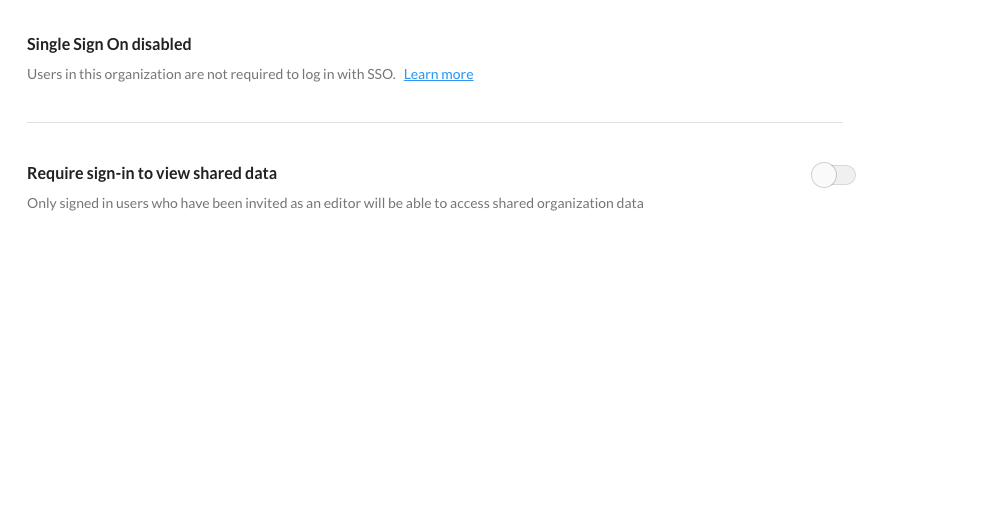Click the SSO not required description text
The width and height of the screenshot is (995, 510).
click(211, 74)
